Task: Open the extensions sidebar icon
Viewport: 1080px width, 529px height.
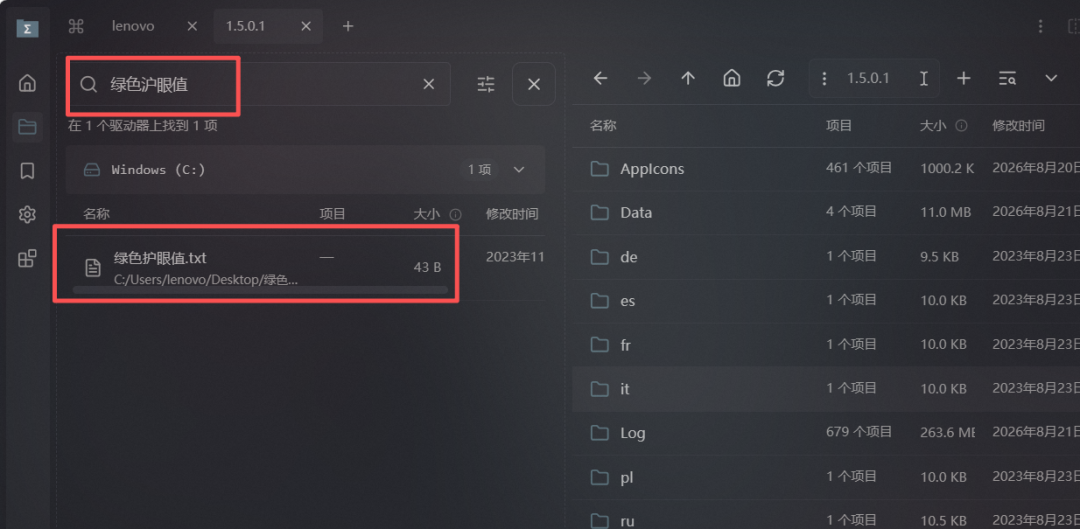Action: [x=27, y=259]
